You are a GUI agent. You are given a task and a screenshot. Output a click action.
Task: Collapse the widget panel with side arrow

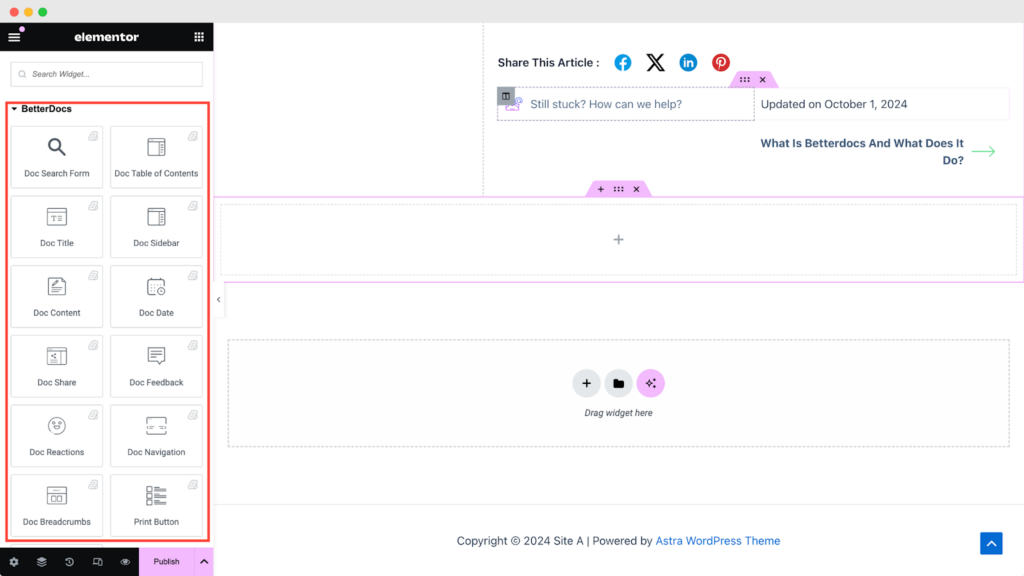click(x=218, y=299)
